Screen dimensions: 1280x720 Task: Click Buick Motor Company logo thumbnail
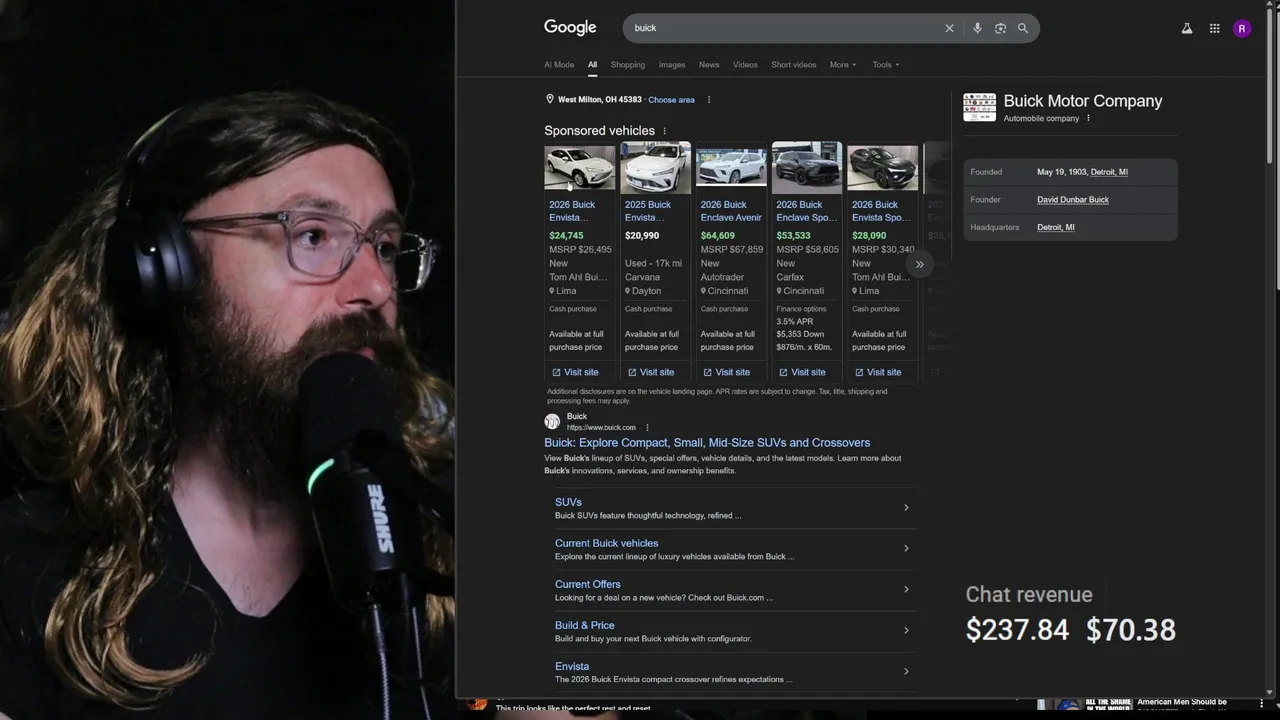(979, 107)
